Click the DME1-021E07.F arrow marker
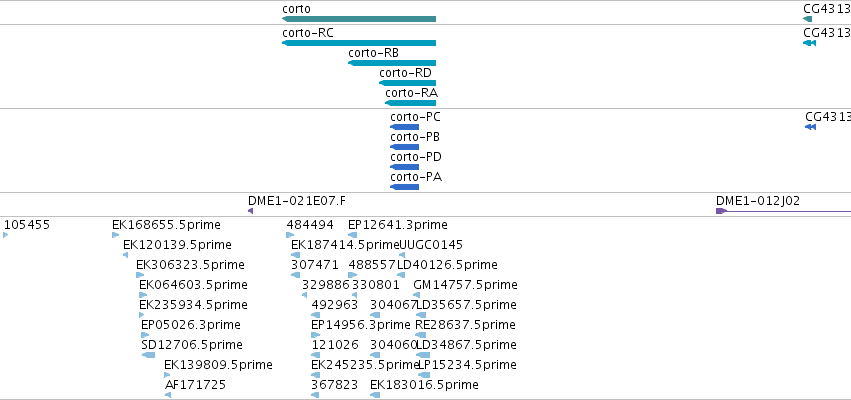Screen dimensions: 851x400 click(x=250, y=211)
